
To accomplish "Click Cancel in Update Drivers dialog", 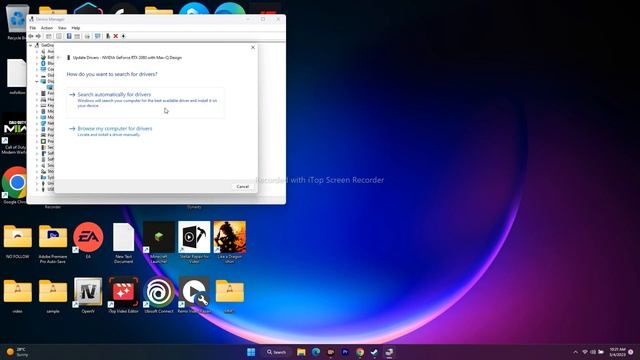I will pos(242,187).
